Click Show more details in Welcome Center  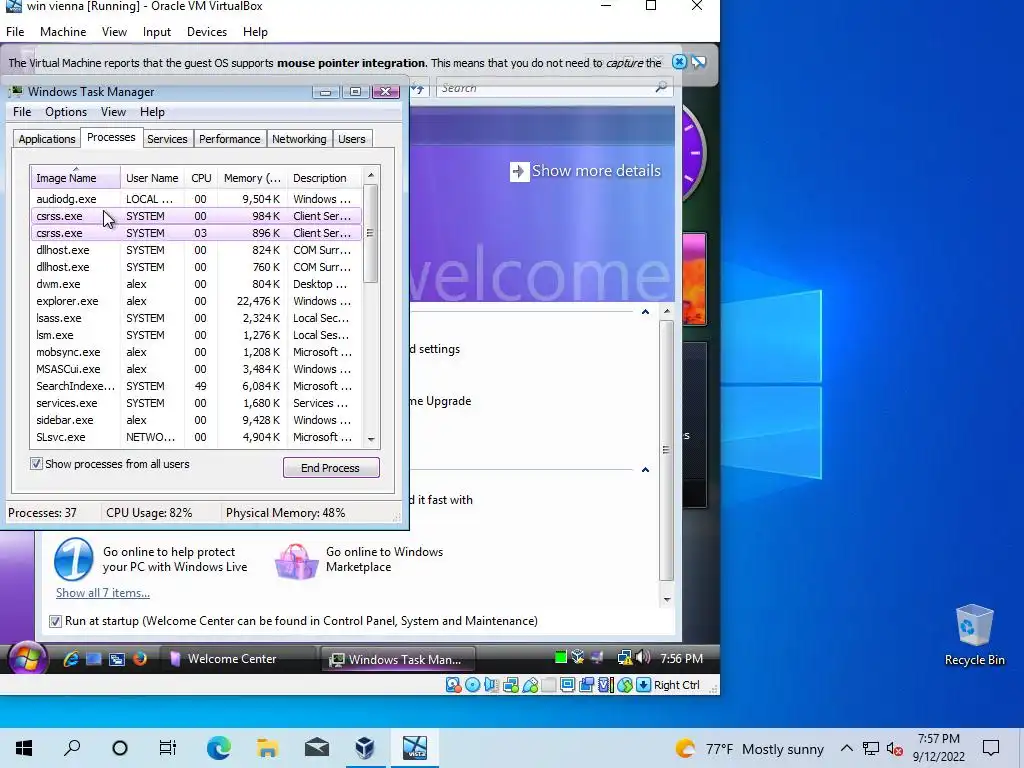pyautogui.click(x=585, y=171)
